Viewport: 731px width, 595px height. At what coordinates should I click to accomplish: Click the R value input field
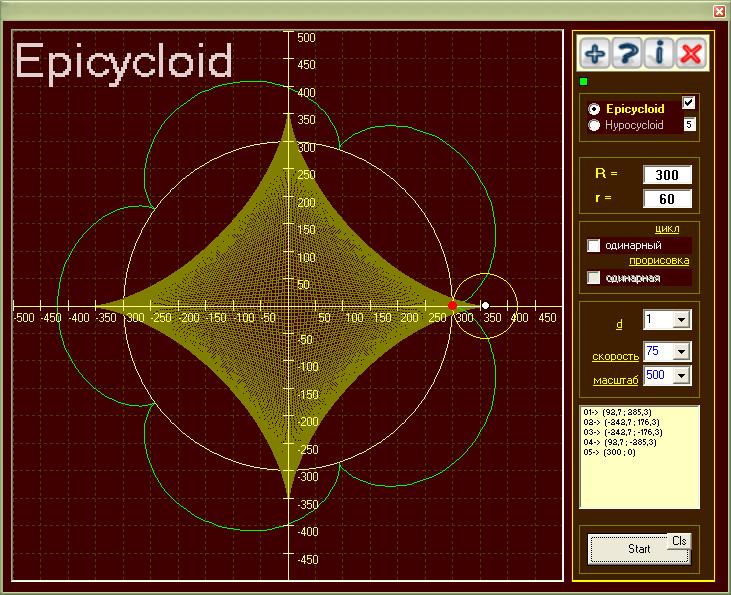(667, 175)
